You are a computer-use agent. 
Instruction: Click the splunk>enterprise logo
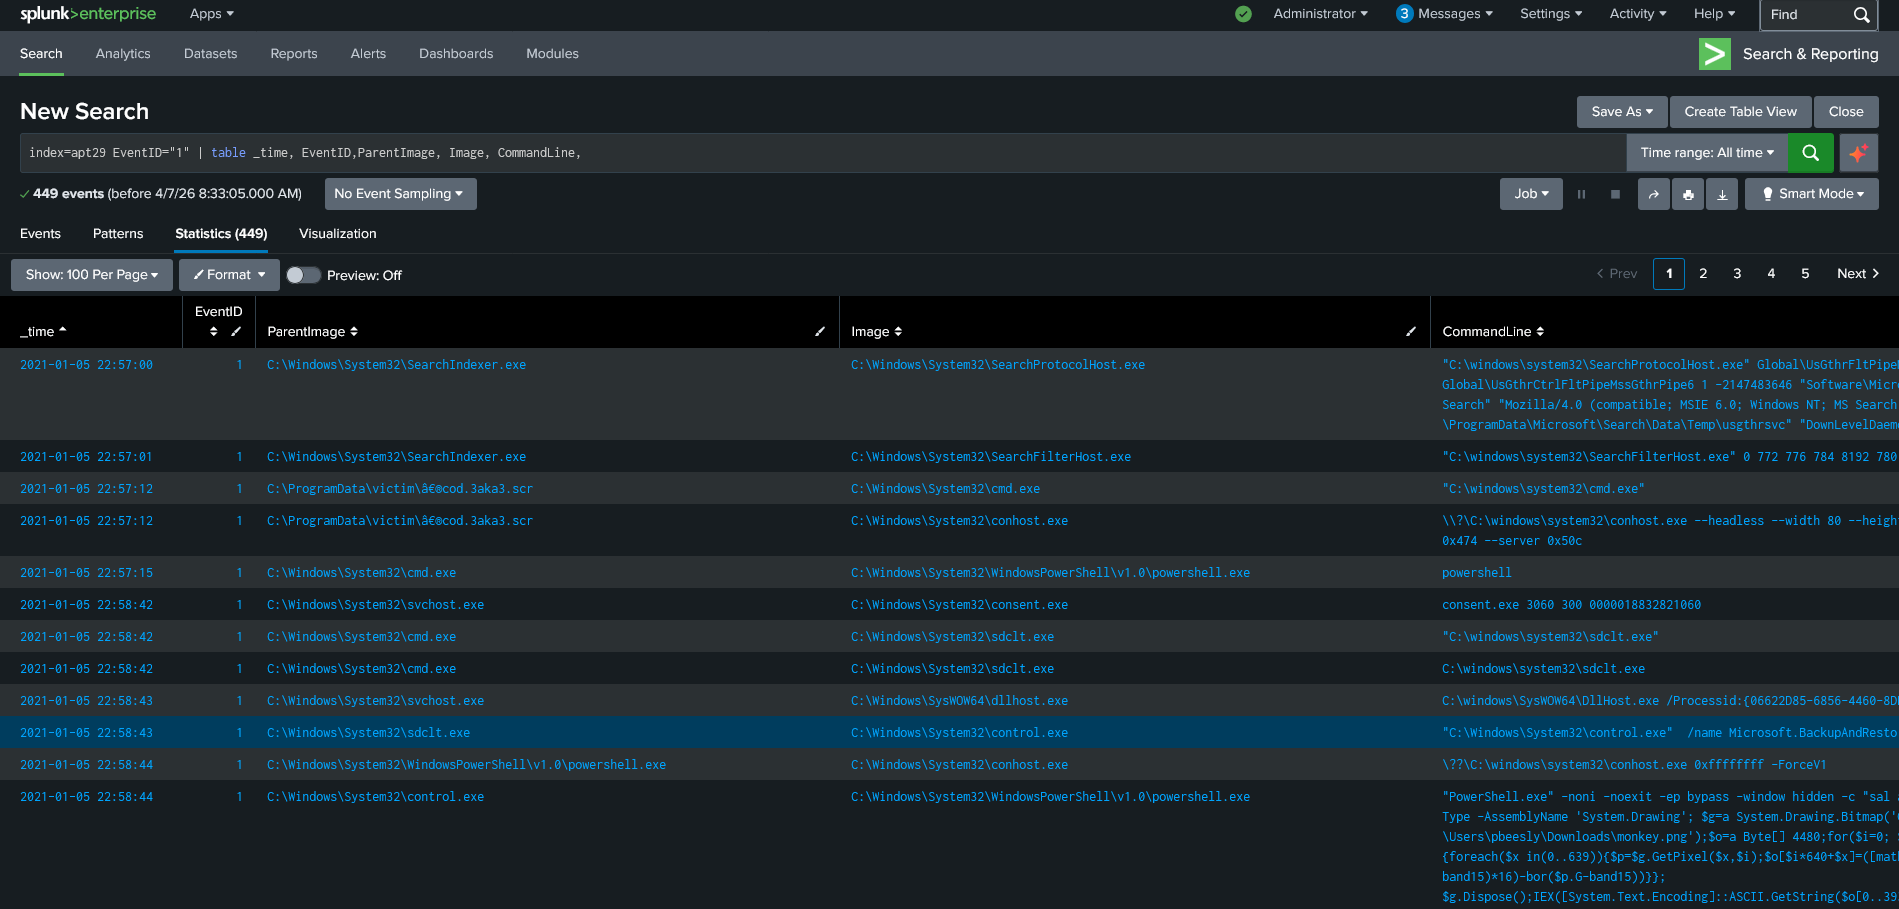click(88, 14)
